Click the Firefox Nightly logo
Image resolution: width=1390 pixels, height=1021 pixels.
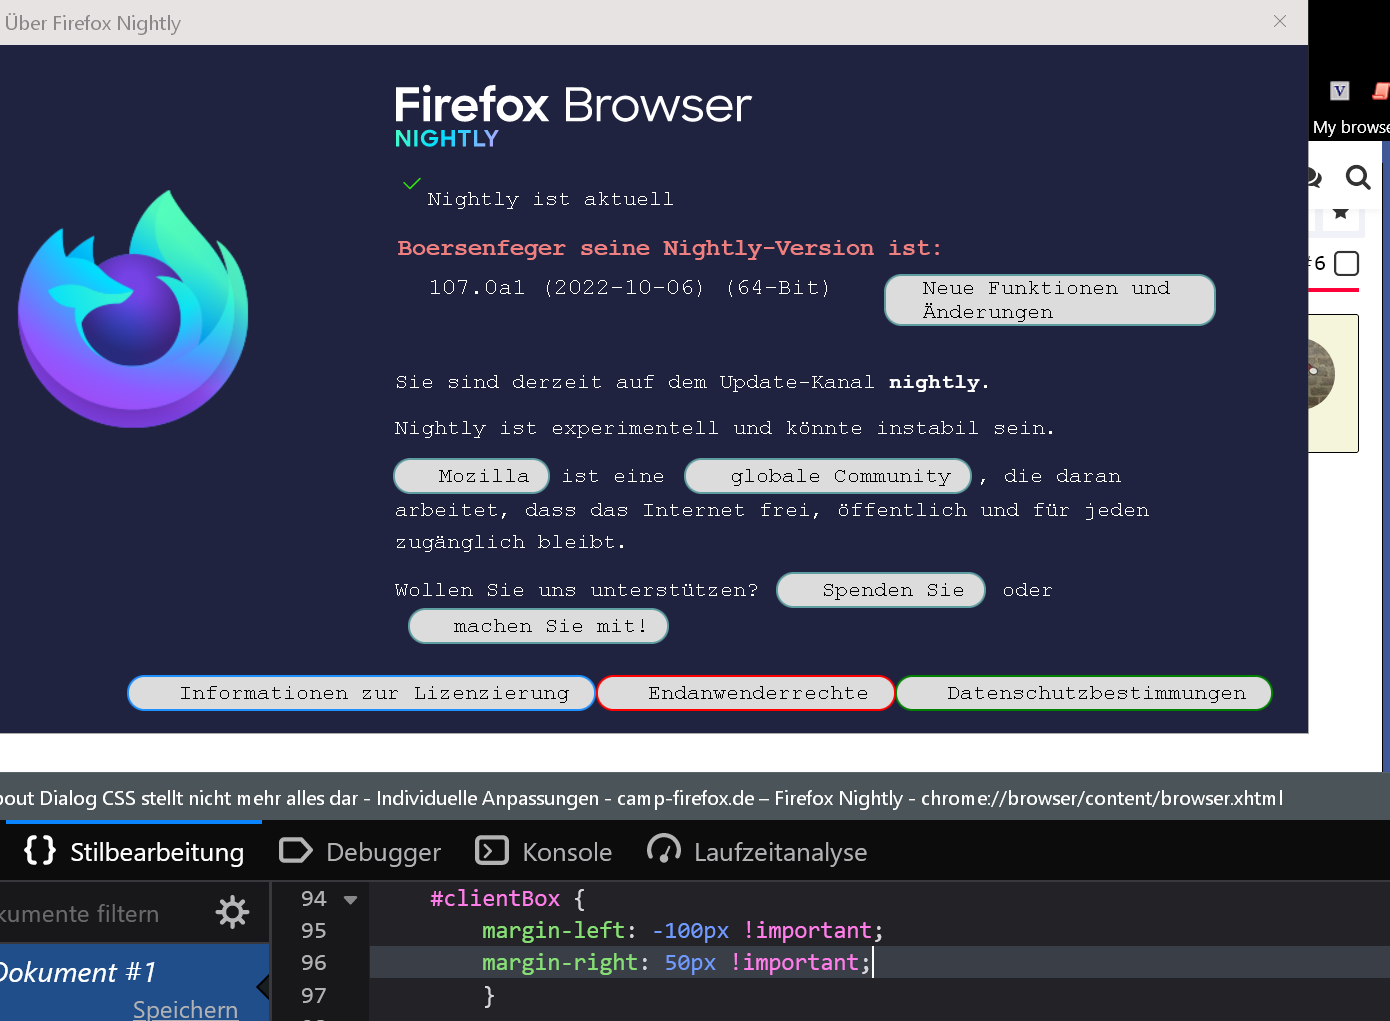pyautogui.click(x=133, y=309)
